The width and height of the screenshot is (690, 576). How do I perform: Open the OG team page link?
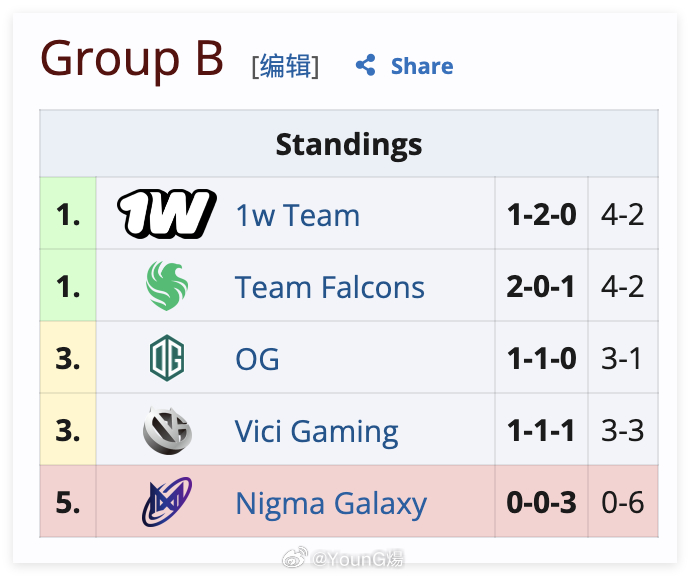257,359
